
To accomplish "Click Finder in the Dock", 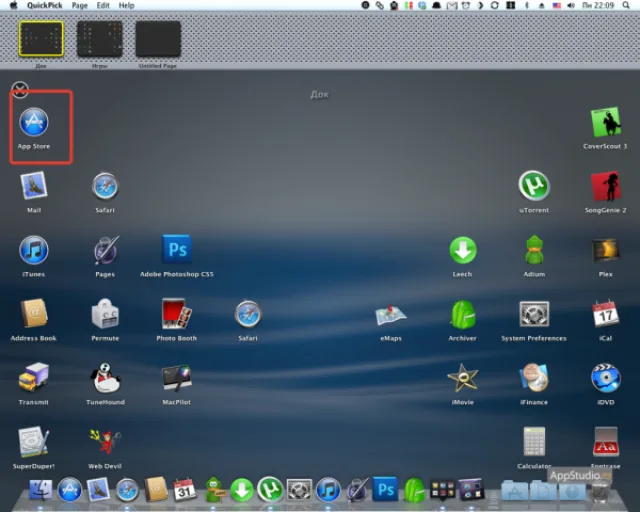I will (40, 490).
